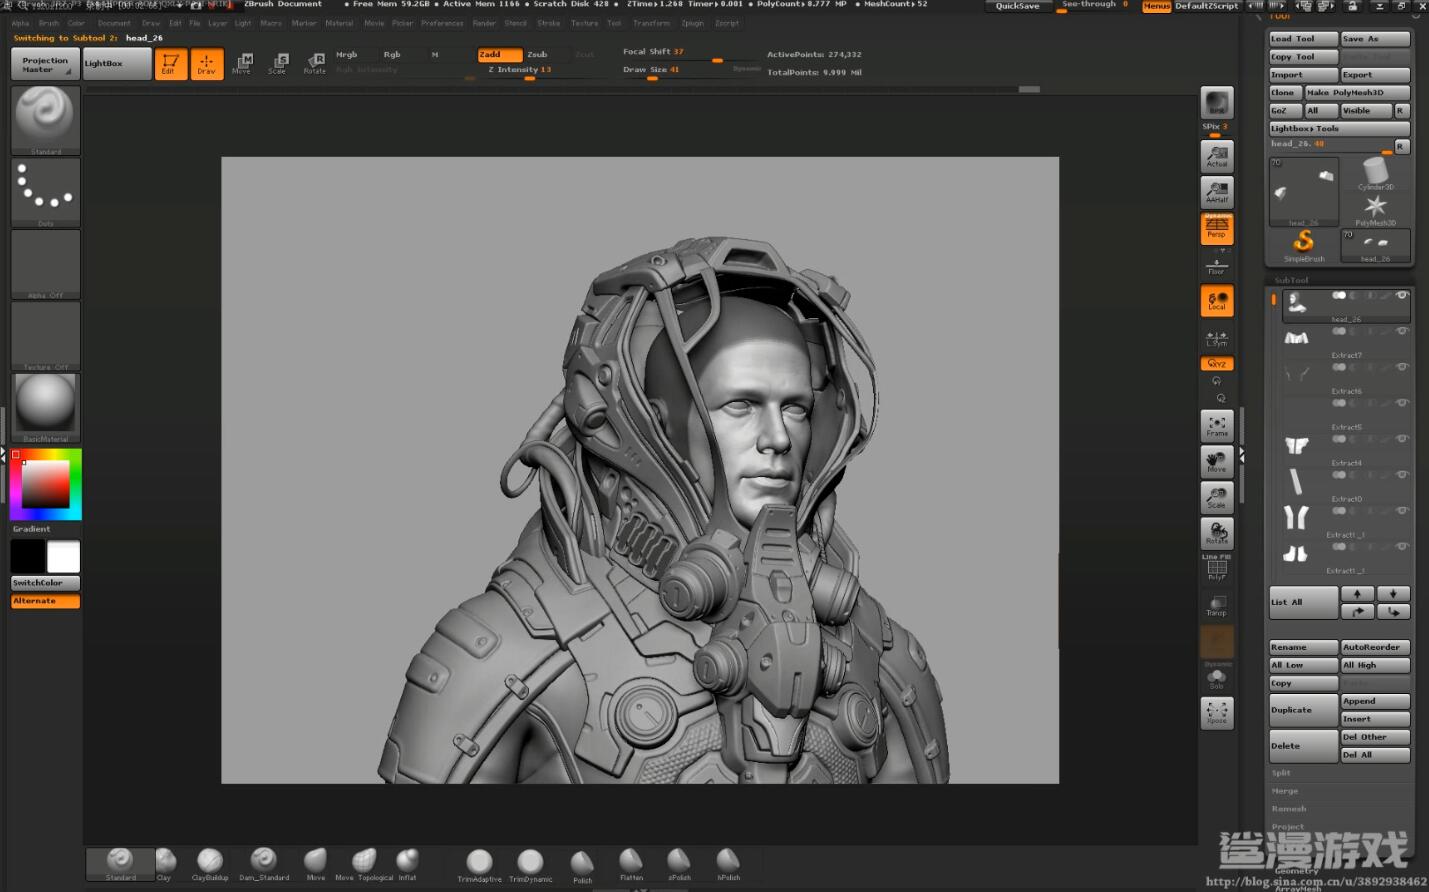Click the Xpose icon

1217,713
